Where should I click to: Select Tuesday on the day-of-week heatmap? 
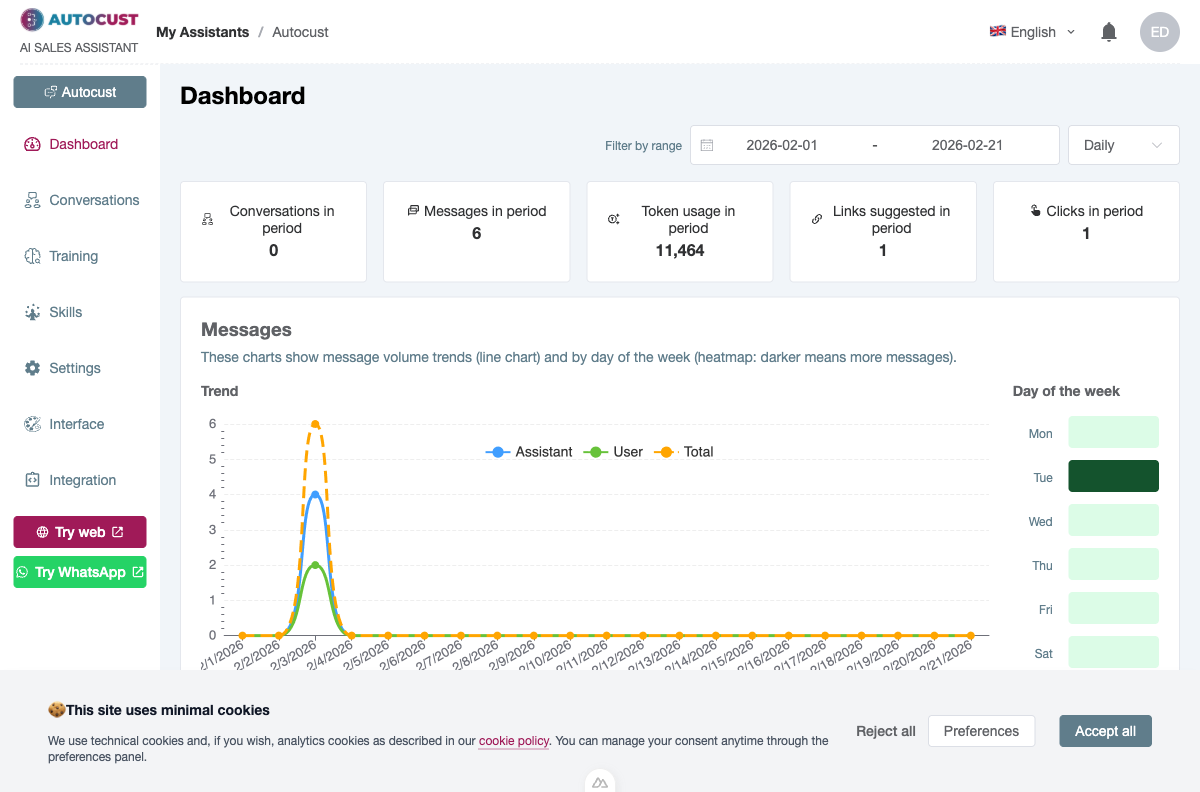click(1113, 476)
